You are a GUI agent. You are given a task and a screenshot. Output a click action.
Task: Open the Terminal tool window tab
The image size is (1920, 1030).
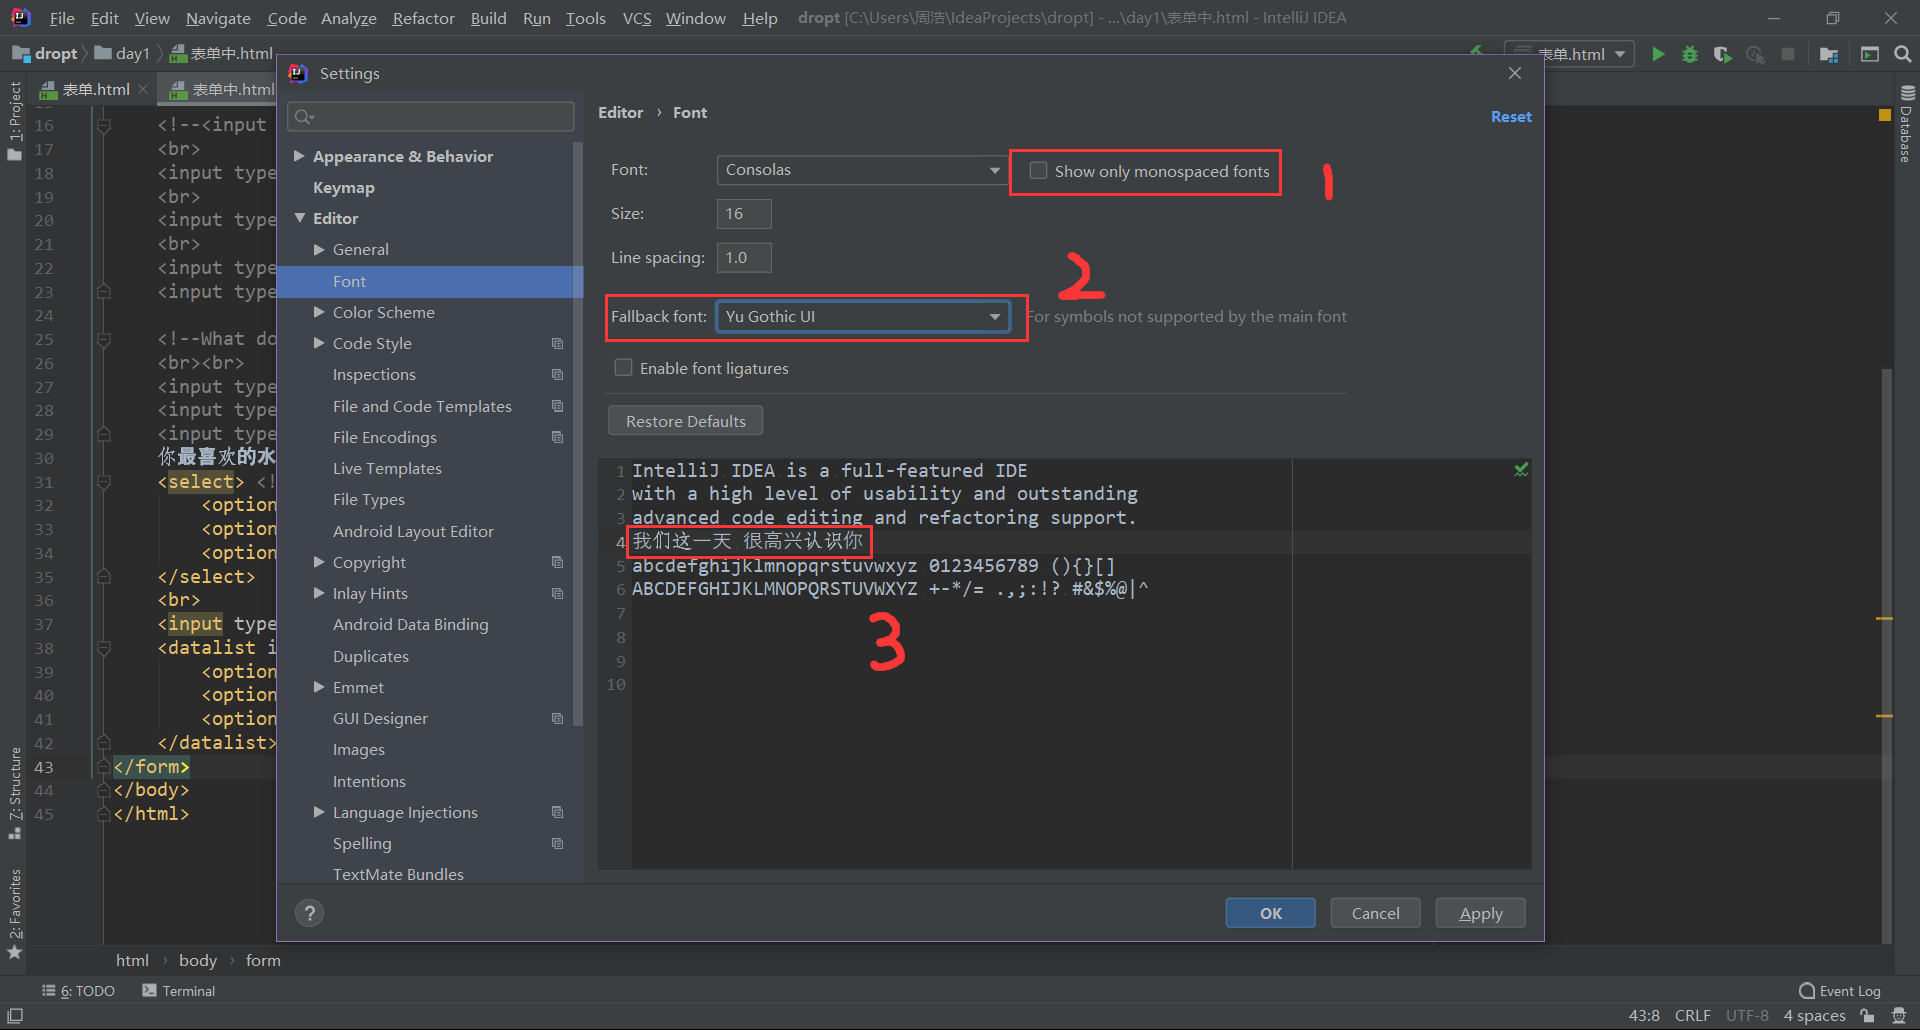179,991
